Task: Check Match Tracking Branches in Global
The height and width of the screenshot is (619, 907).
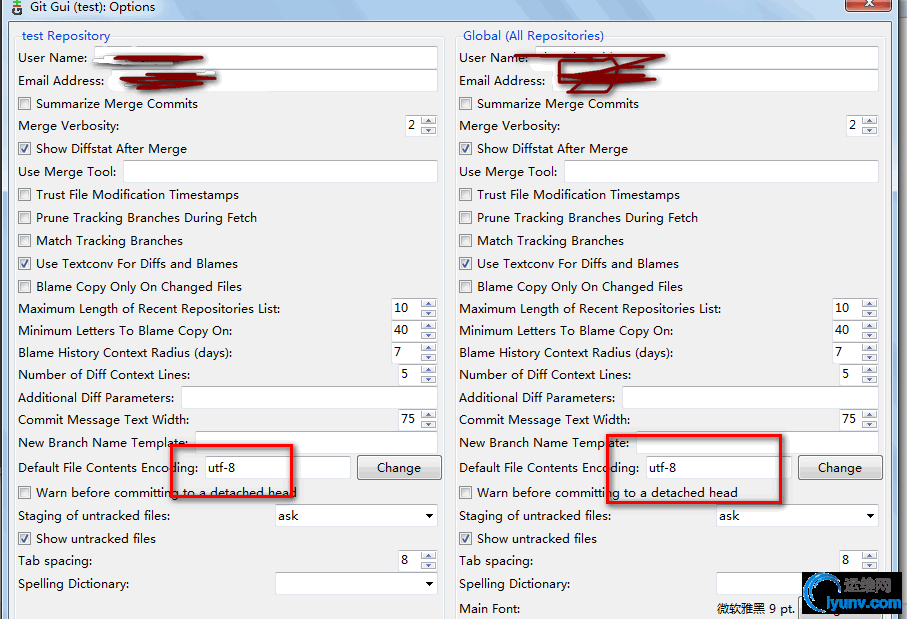Action: [465, 241]
